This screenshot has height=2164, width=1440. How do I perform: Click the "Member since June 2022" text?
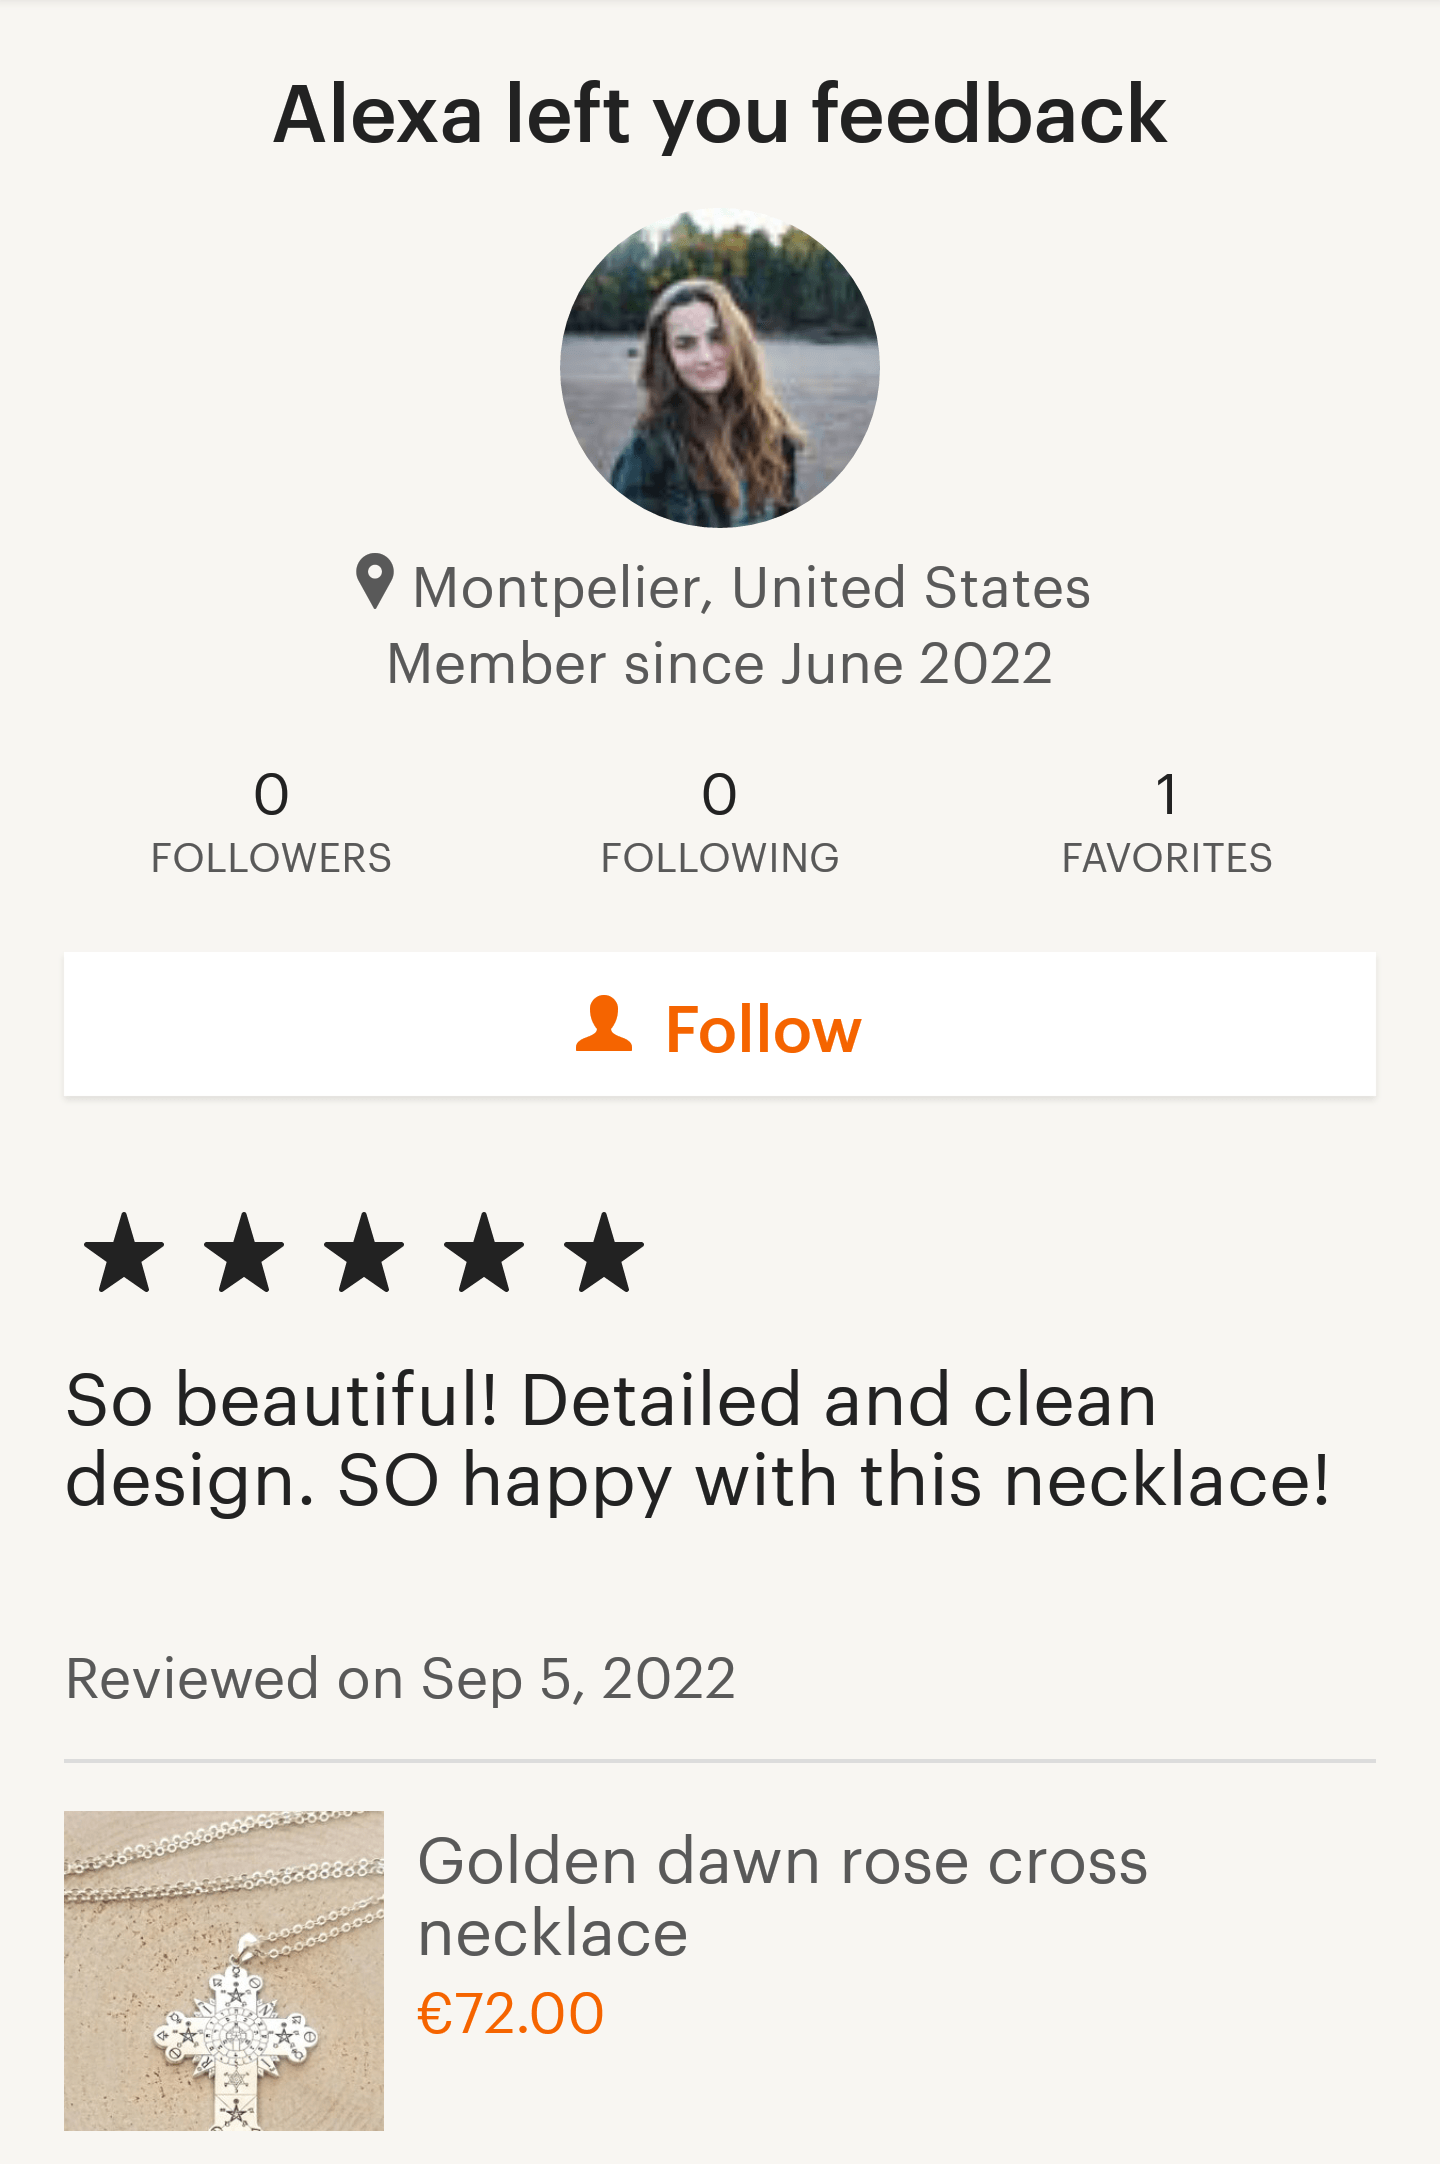[x=720, y=664]
